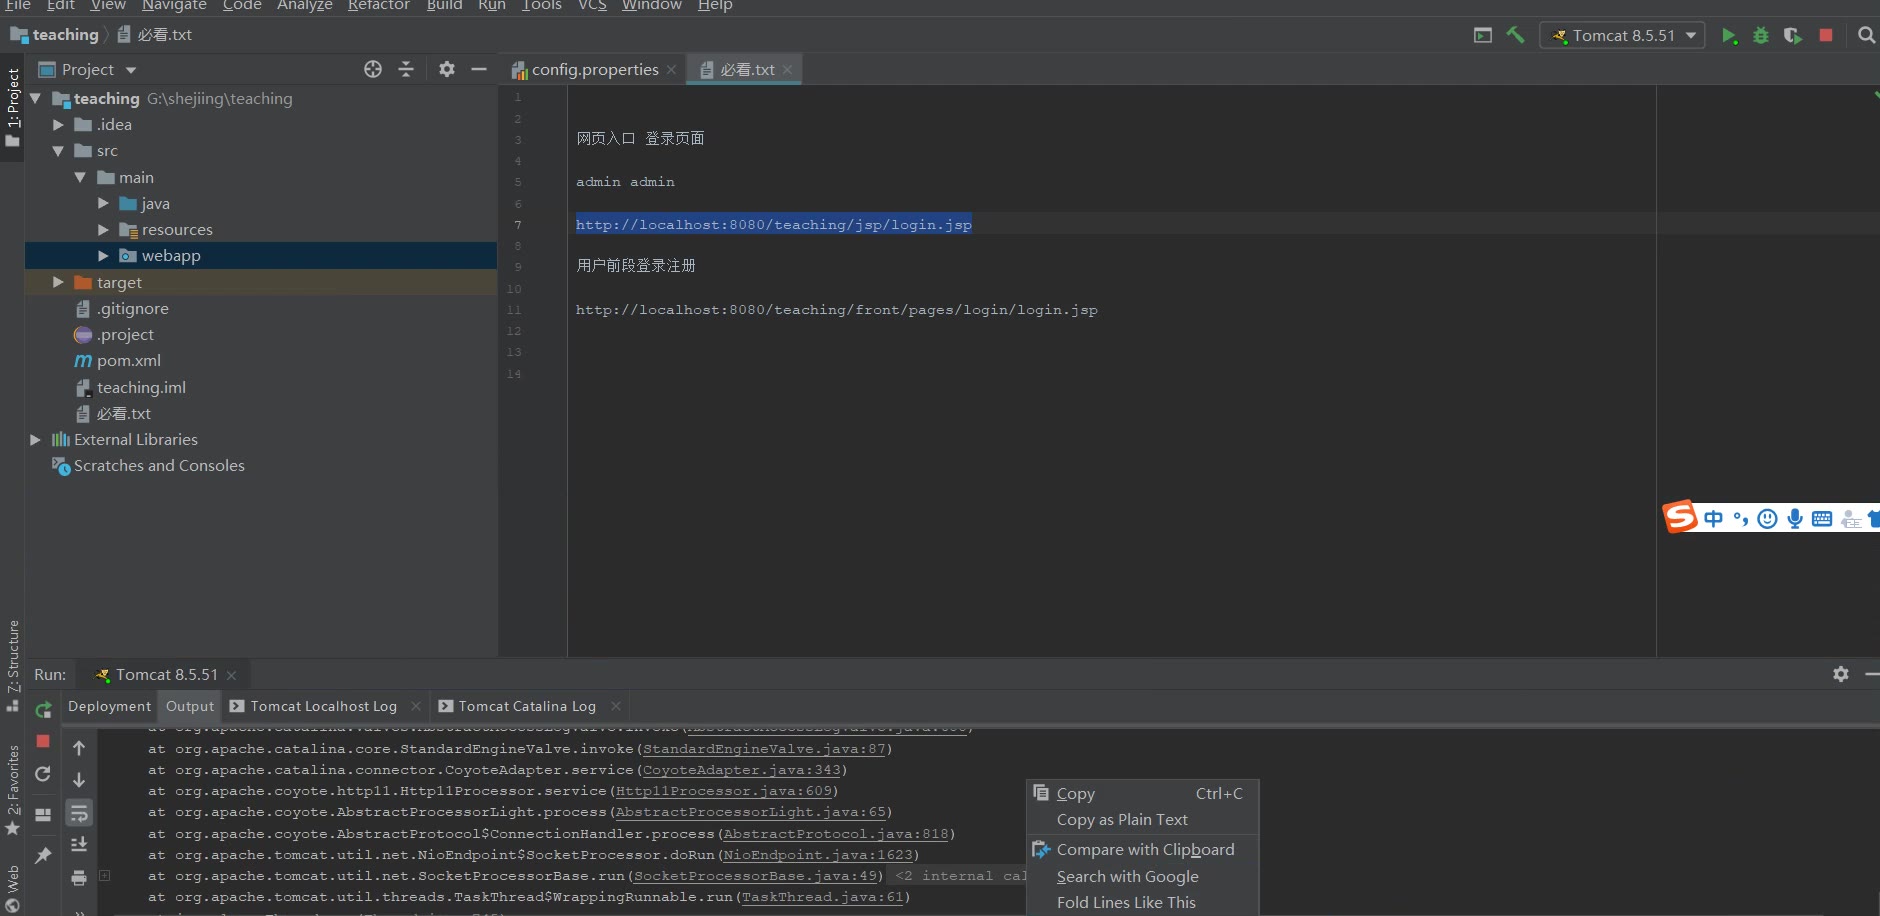Viewport: 1880px width, 916px height.
Task: Open the Tomcat 8.5.51 run configuration dropdown
Action: point(1622,35)
